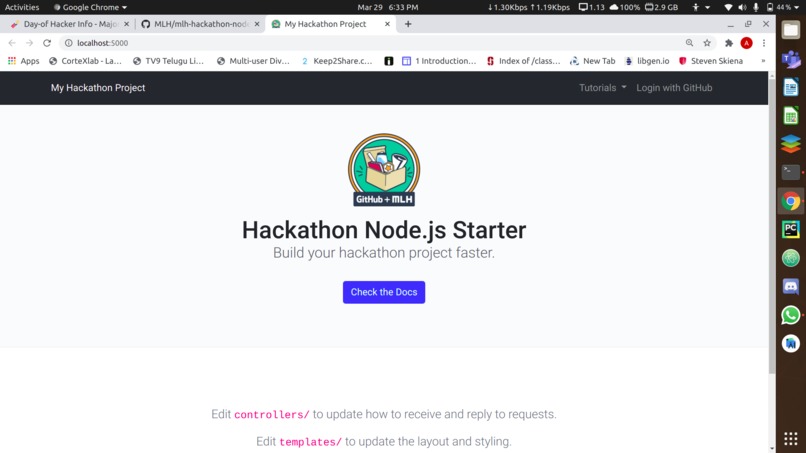Close the MLH/mlh-hackathon-node tab
The image size is (806, 453).
click(x=257, y=24)
